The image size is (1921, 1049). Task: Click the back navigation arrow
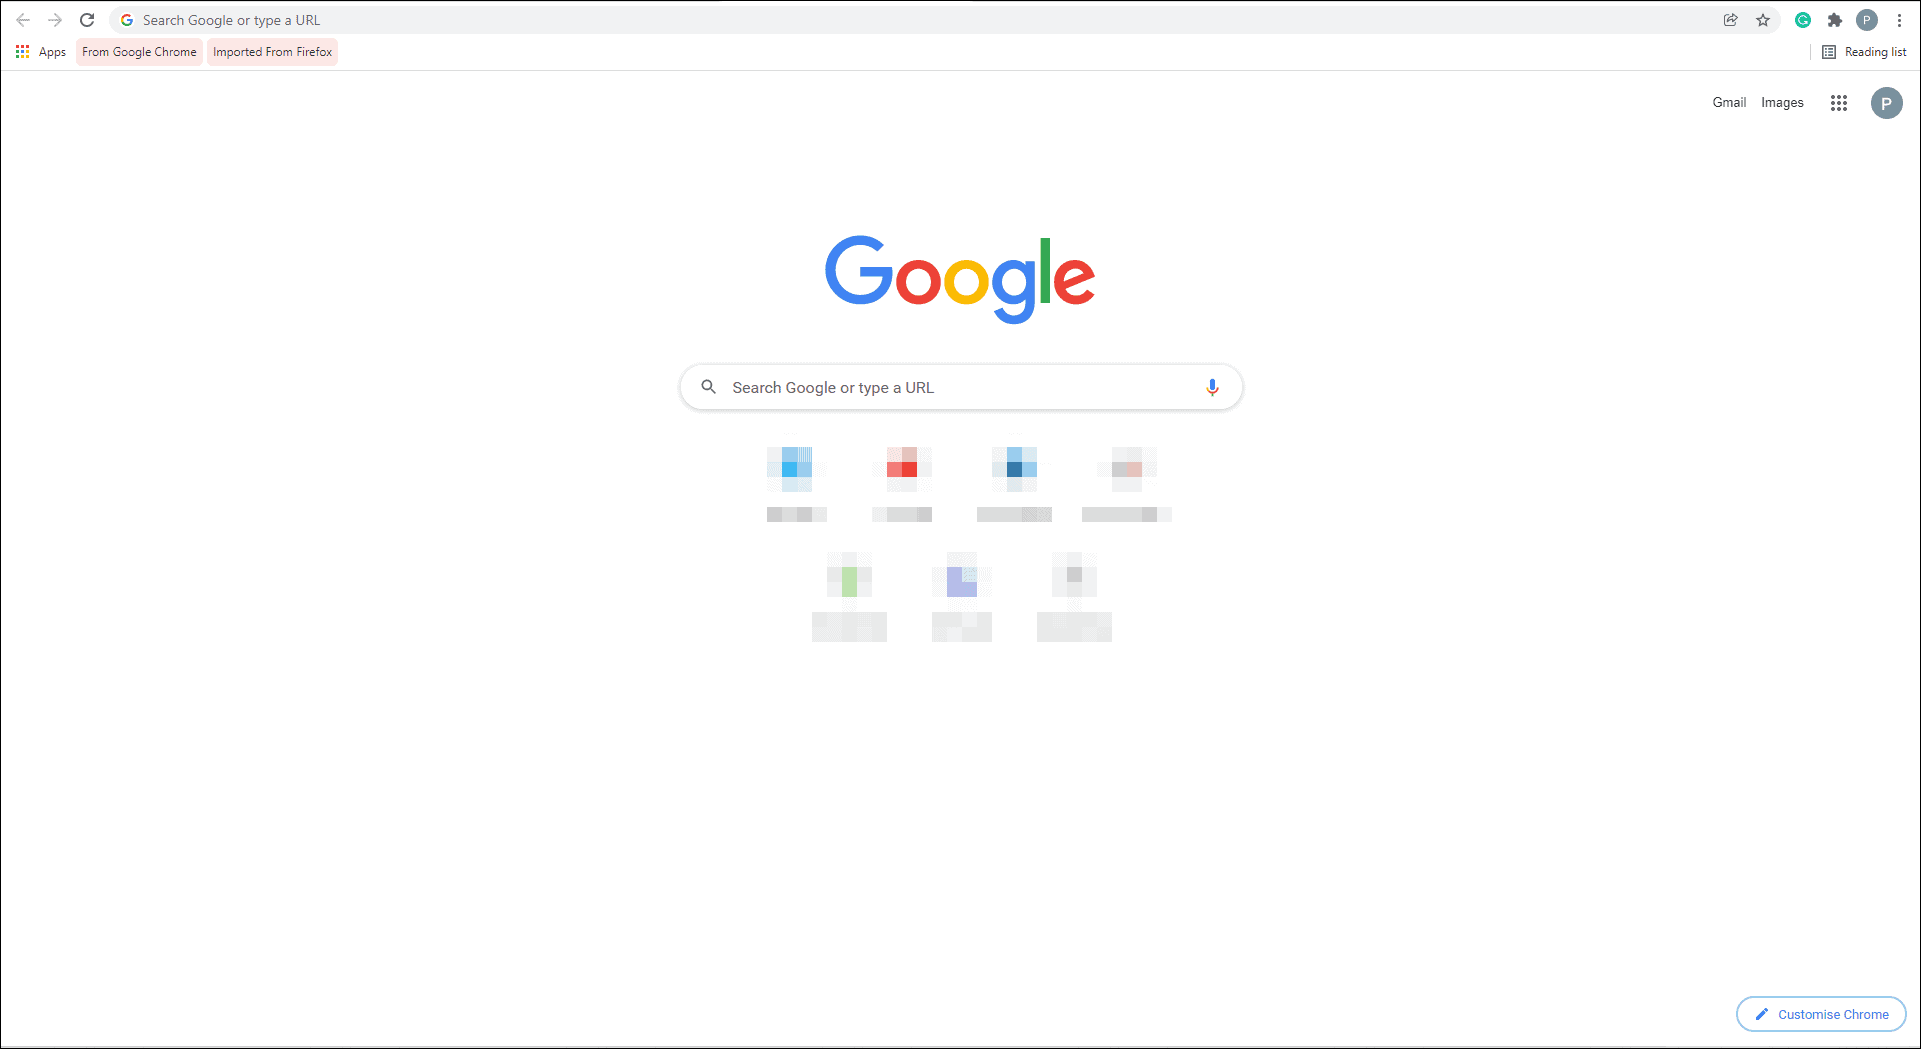(x=23, y=20)
